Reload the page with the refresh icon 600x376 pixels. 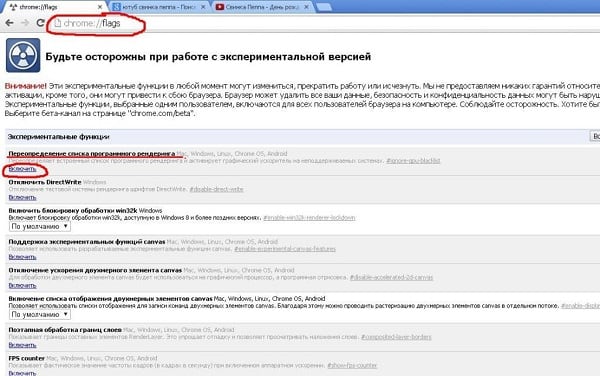coord(41,23)
